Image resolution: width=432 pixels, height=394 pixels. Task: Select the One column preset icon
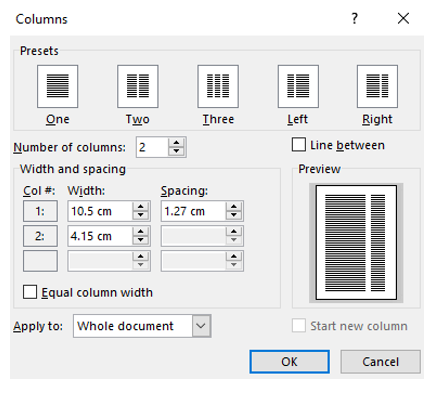click(x=58, y=87)
